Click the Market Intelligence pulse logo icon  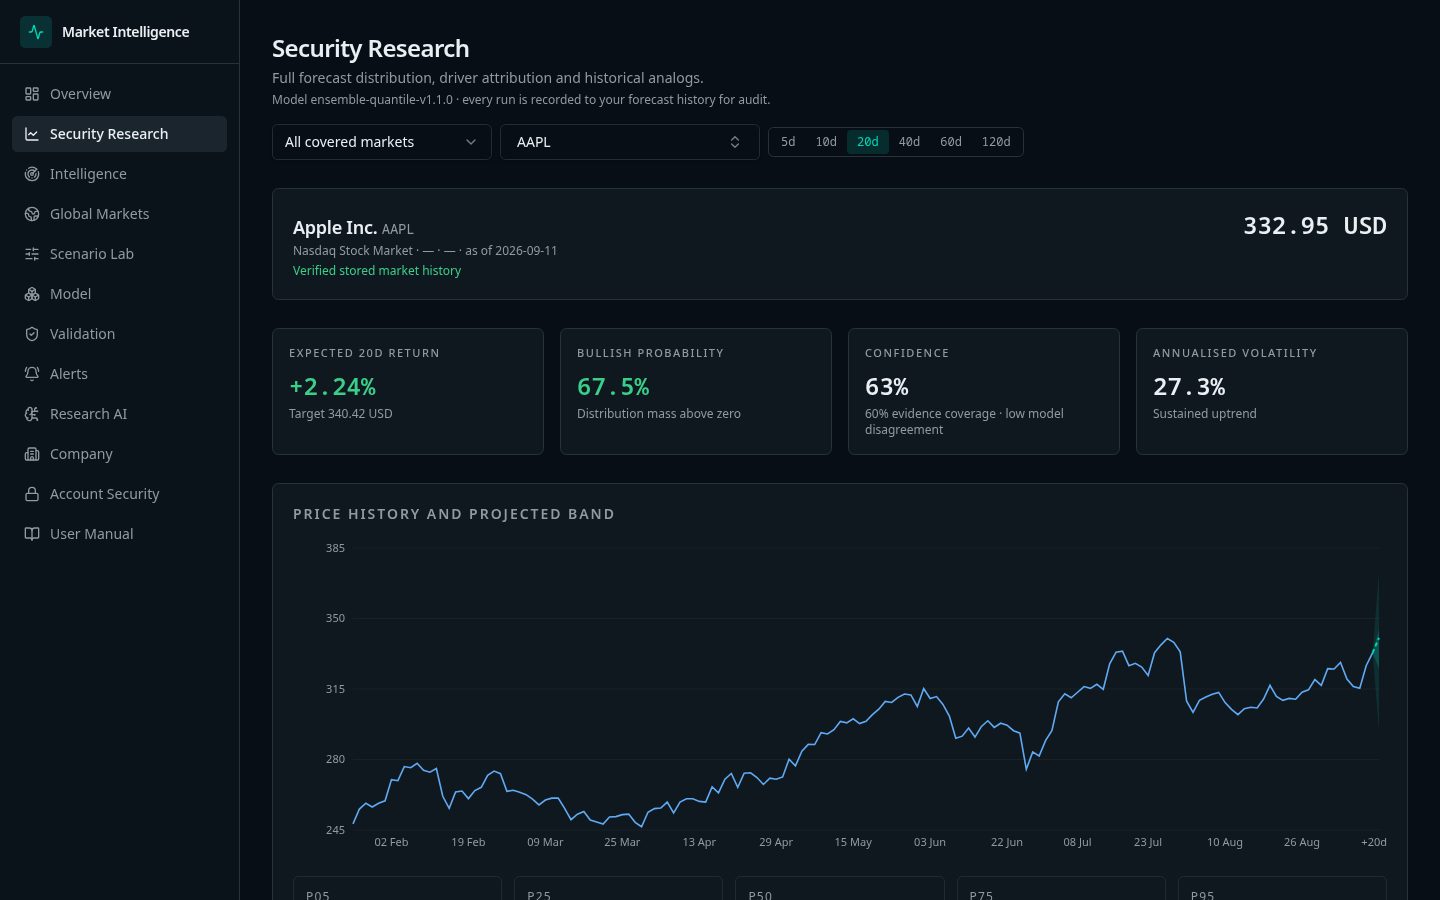tap(36, 32)
